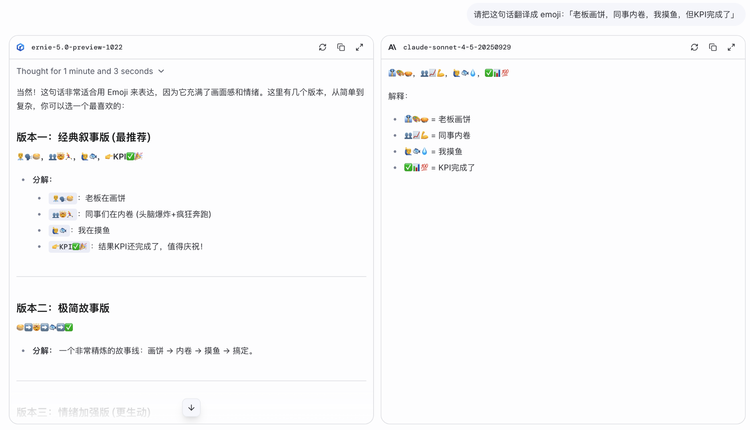Expand the ernie panel to fullscreen
750x430 pixels.
[x=359, y=47]
